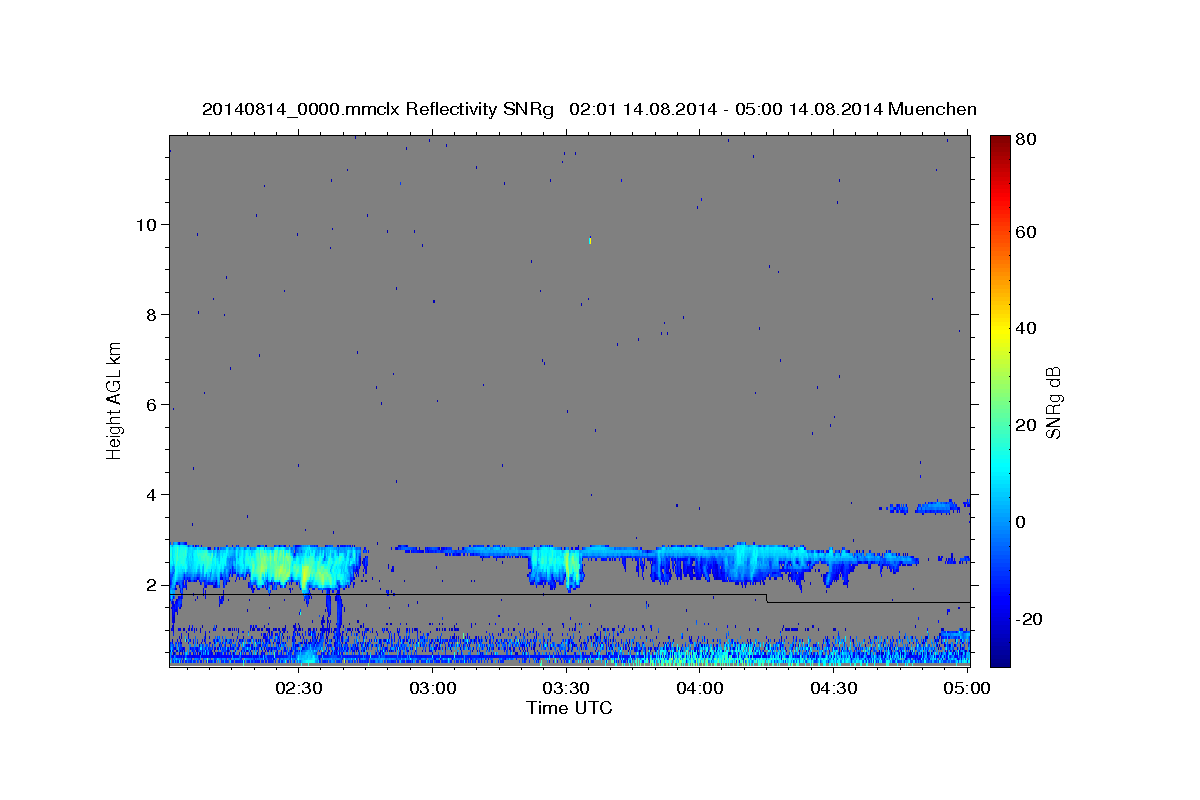1200x800 pixels.
Task: Click the yellow outlier pixel near 10 km
Action: click(x=590, y=240)
